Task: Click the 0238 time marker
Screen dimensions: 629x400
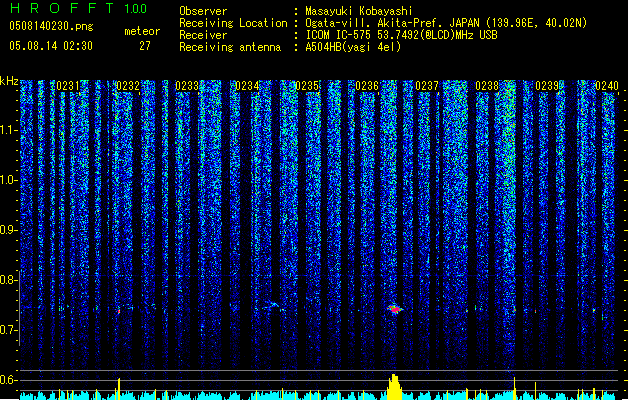Action: click(x=487, y=86)
